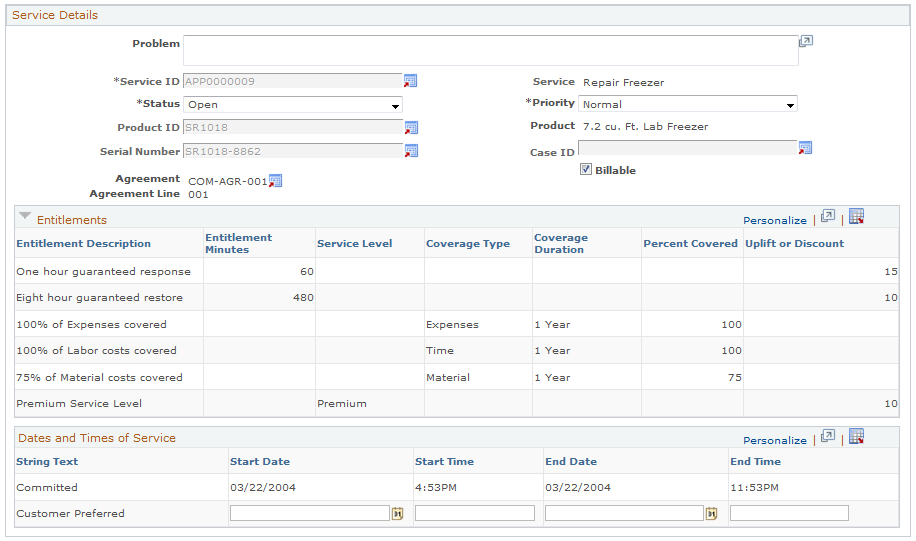Image resolution: width=916 pixels, height=541 pixels.
Task: Click the COM-AGR-001 agreement value
Action: (228, 181)
